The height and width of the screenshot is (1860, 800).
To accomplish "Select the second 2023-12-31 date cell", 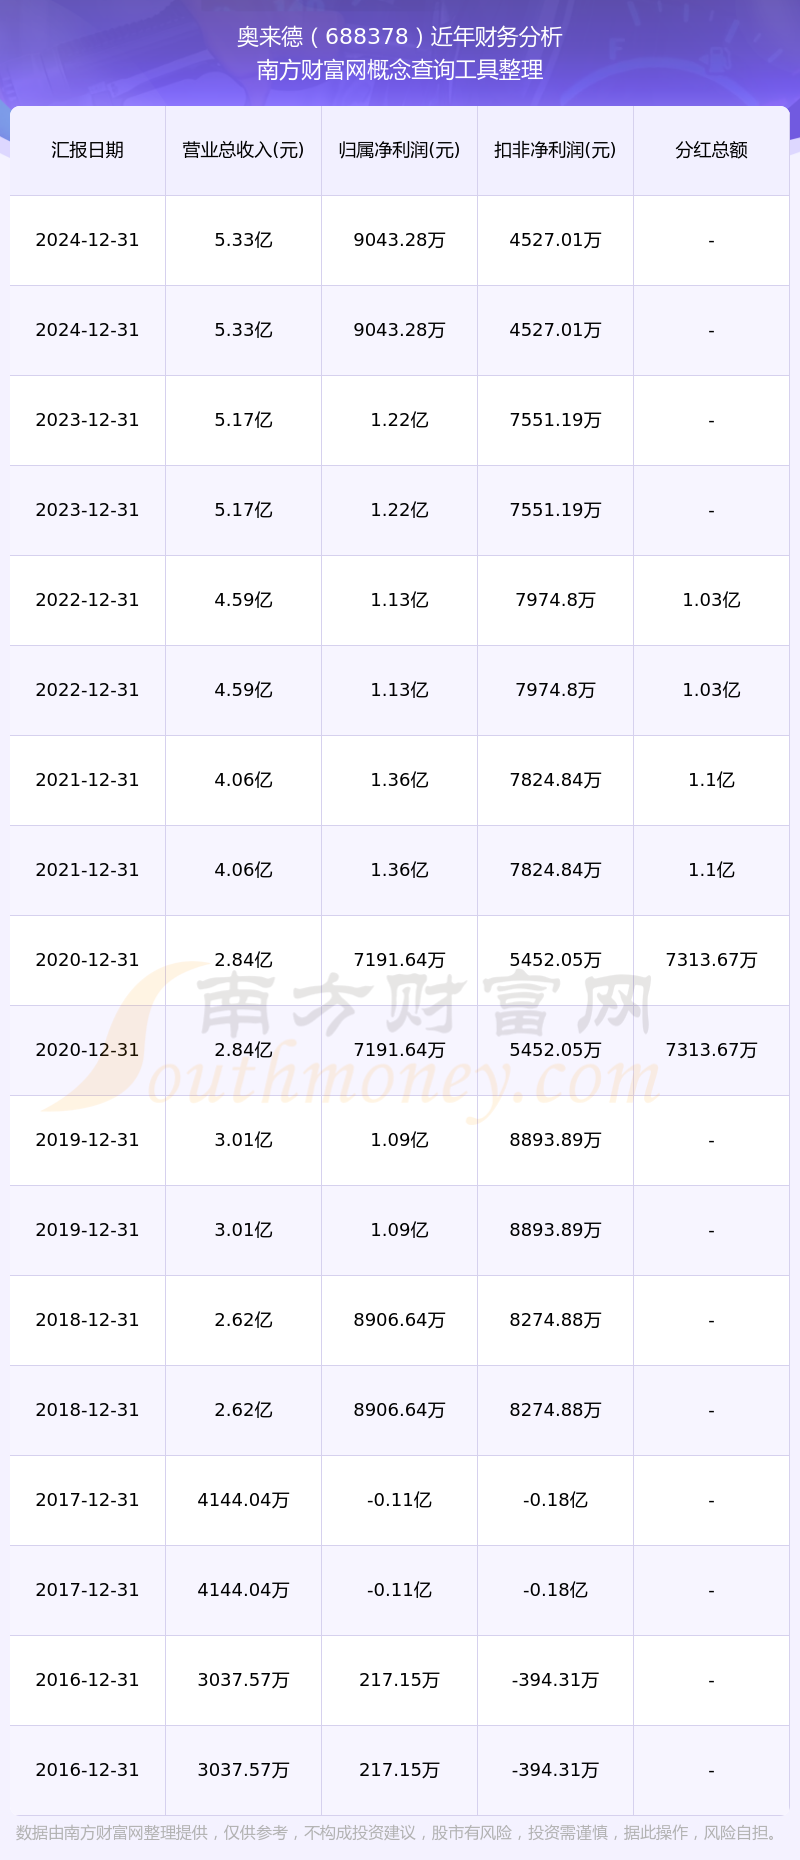I will pyautogui.click(x=87, y=510).
